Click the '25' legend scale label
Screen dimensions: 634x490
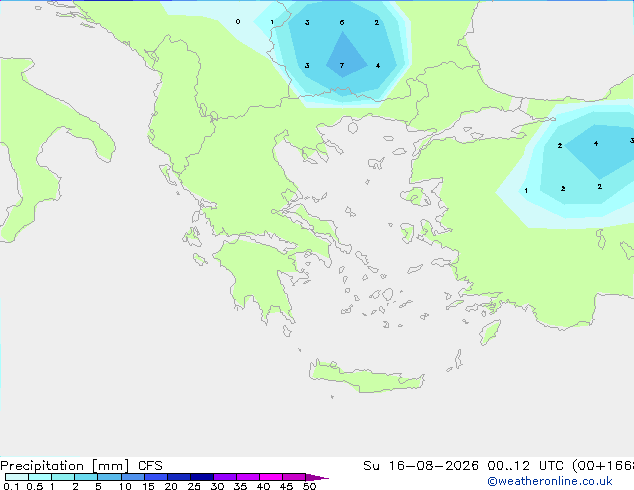coord(194,486)
